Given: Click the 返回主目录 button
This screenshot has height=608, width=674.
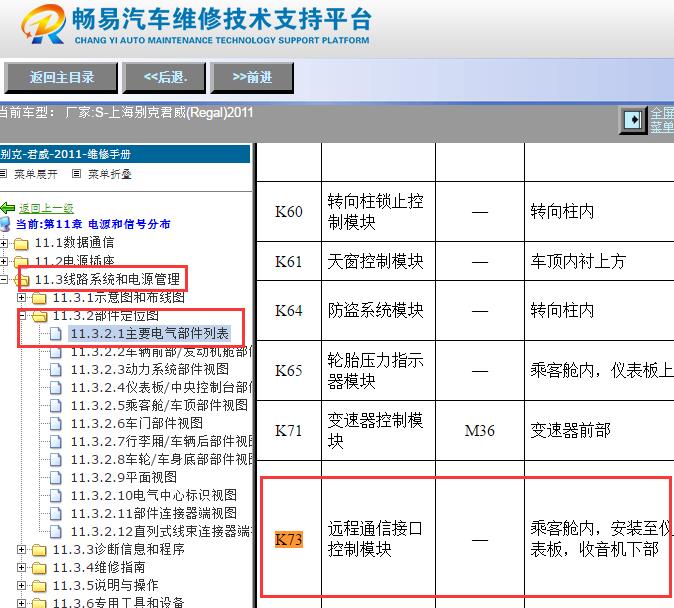Looking at the screenshot, I should click(x=61, y=77).
